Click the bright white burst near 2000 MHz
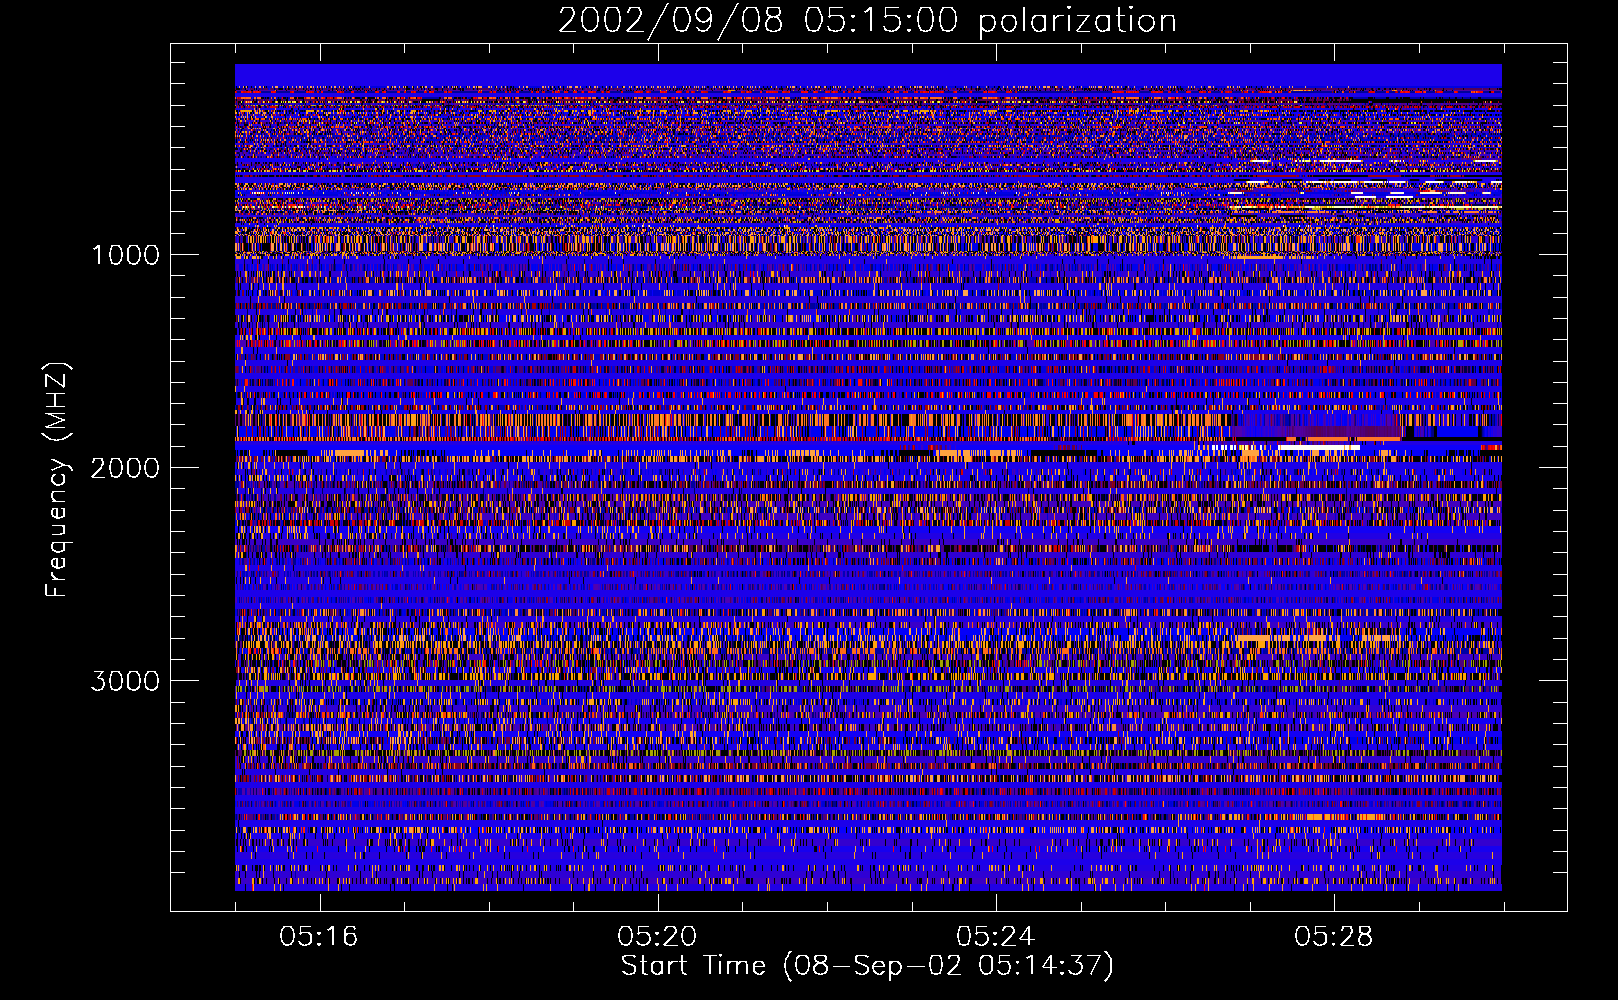 click(x=1318, y=448)
